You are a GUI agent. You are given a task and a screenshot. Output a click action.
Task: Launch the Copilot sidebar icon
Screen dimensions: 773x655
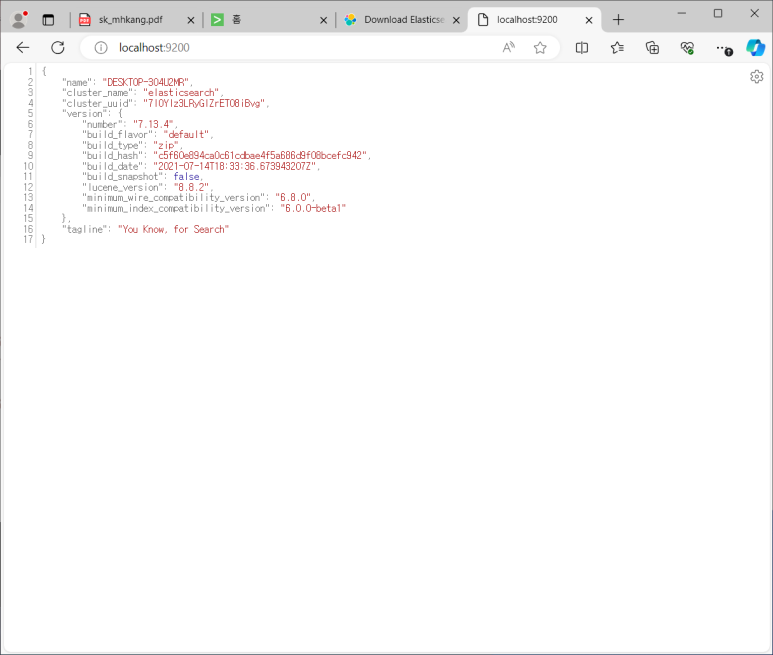[x=755, y=47]
